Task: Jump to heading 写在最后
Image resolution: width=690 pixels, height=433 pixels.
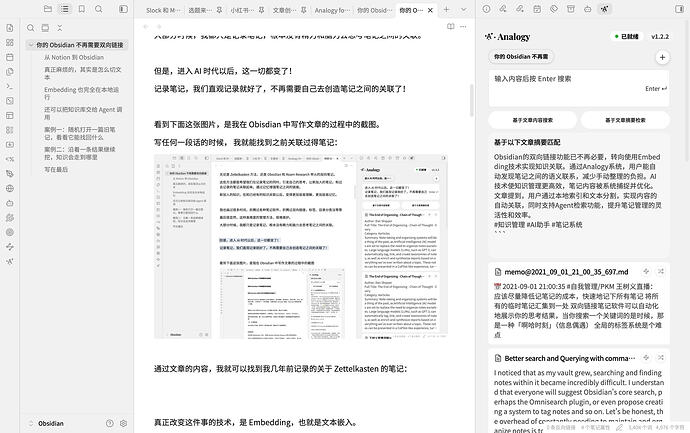Action: tap(56, 169)
